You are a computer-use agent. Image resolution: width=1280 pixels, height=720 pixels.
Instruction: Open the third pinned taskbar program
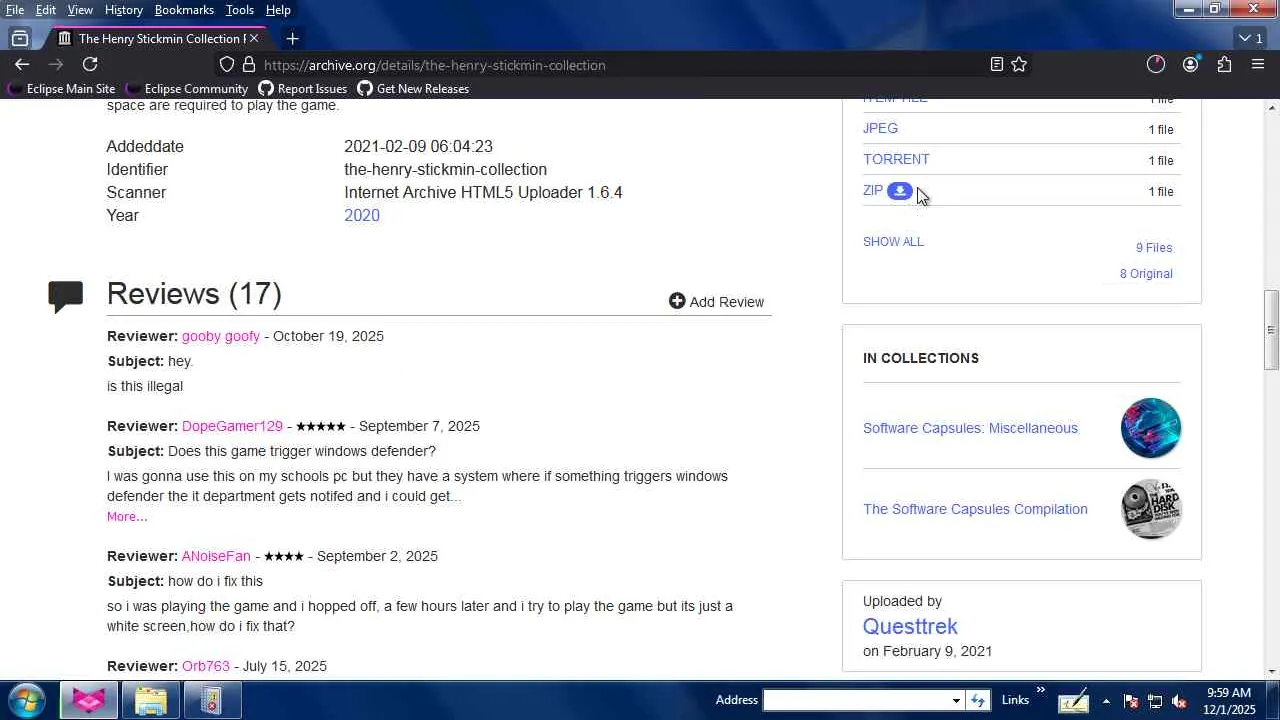point(211,700)
